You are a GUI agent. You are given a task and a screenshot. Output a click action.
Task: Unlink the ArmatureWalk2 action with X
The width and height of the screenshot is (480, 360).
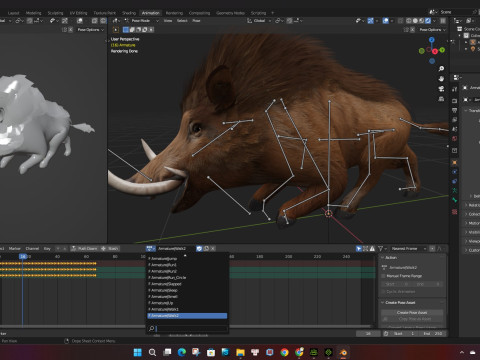(213, 249)
